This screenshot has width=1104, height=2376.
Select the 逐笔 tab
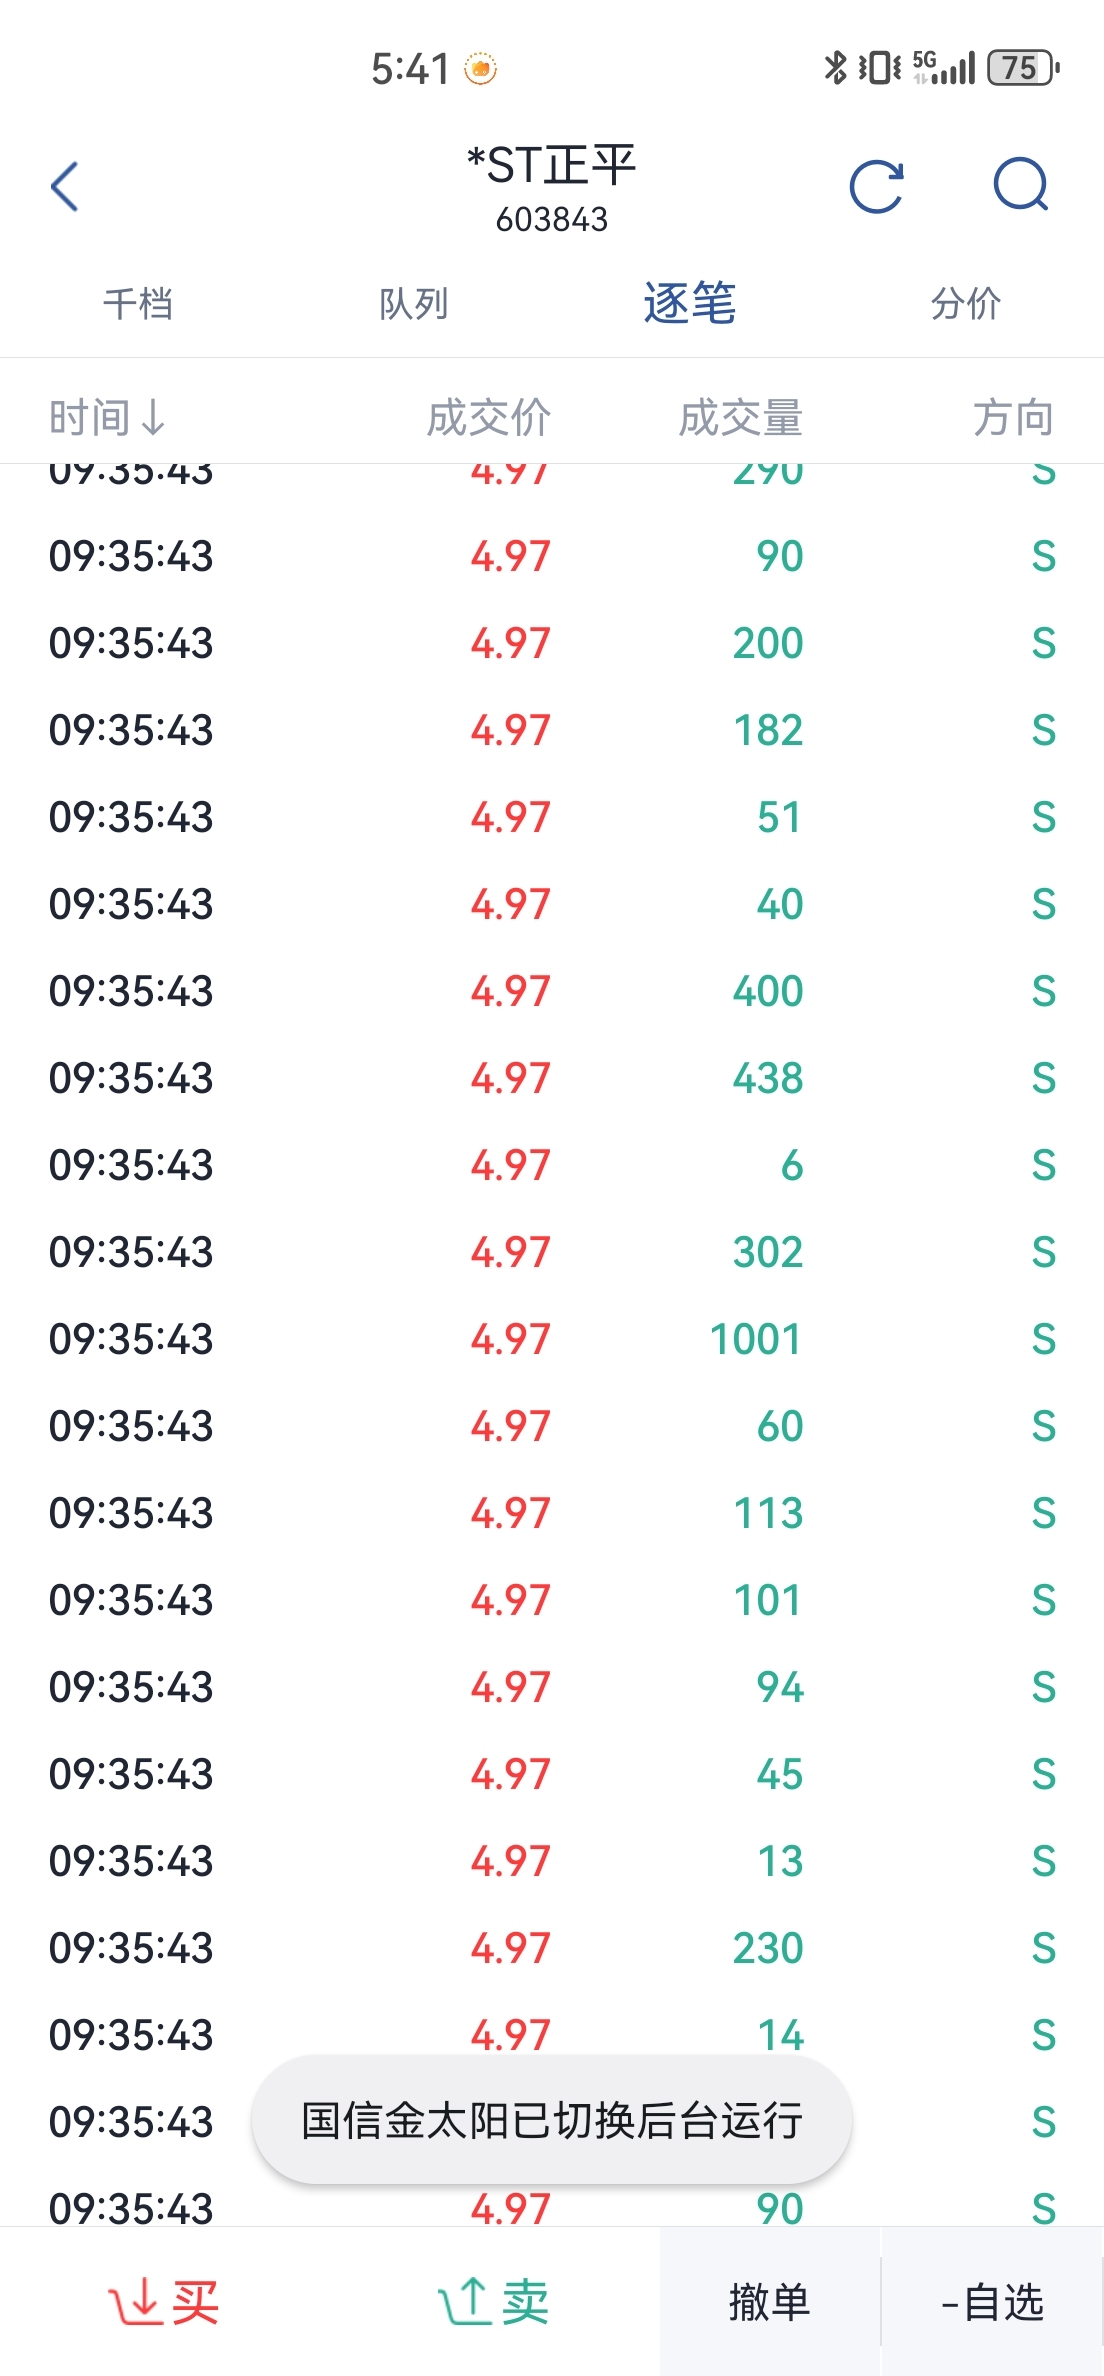point(690,304)
